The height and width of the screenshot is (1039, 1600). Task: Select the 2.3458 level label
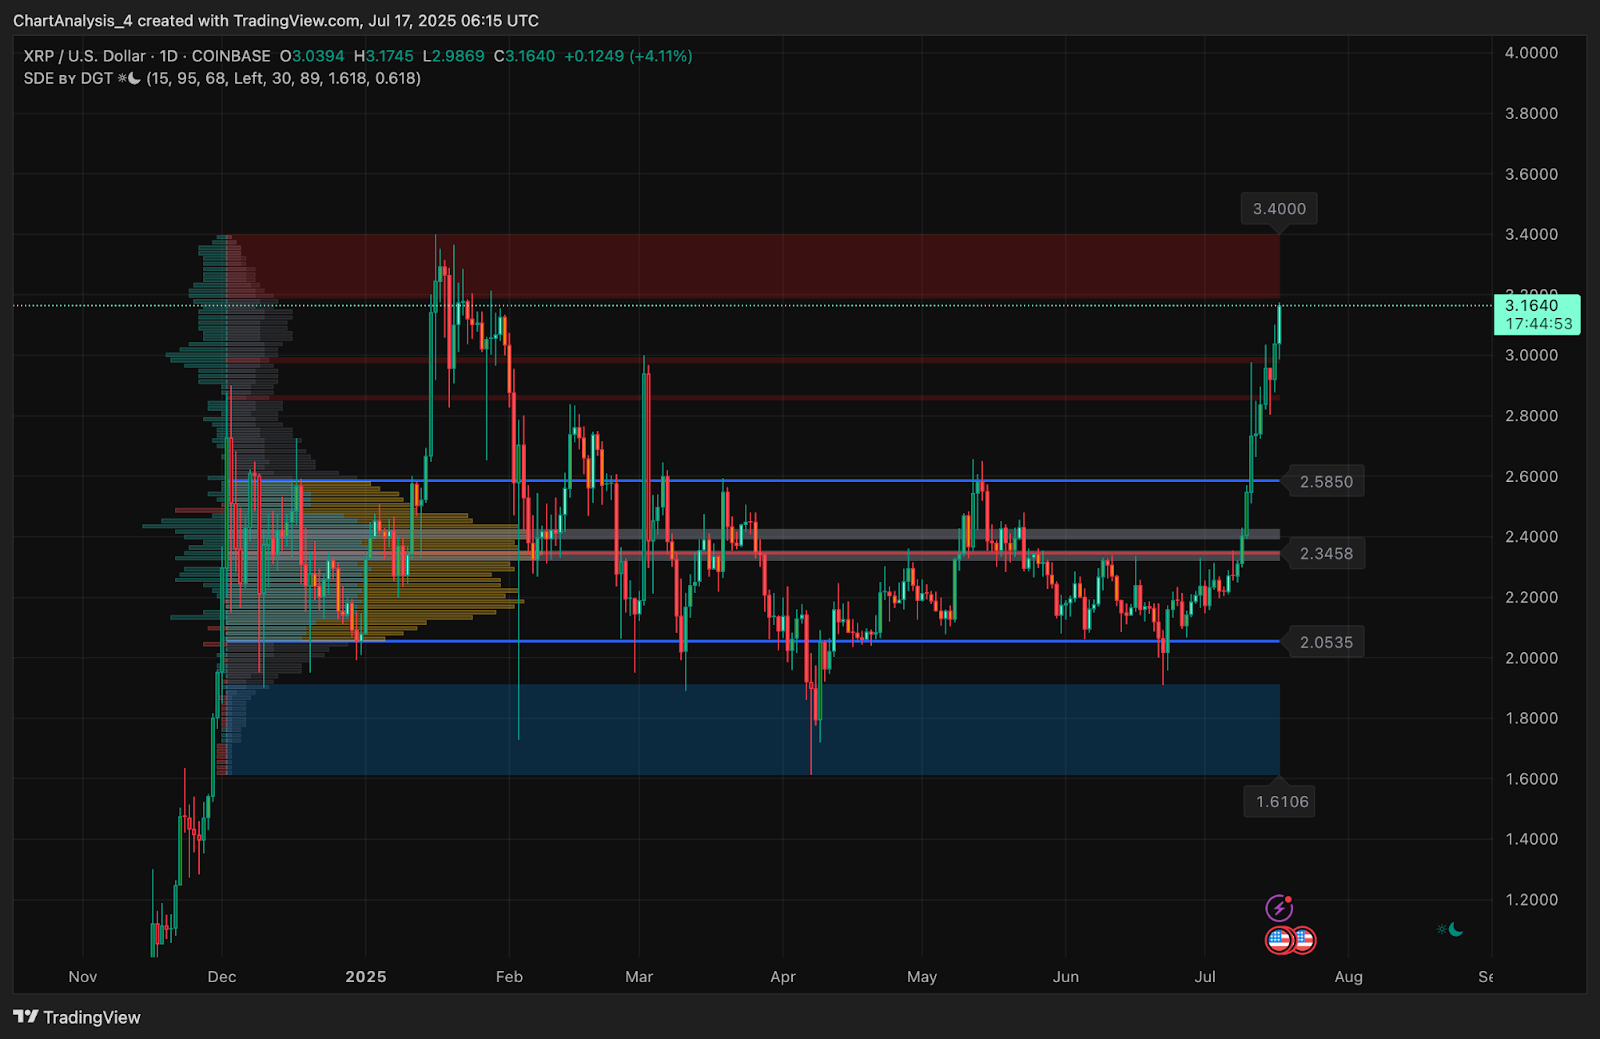1326,553
